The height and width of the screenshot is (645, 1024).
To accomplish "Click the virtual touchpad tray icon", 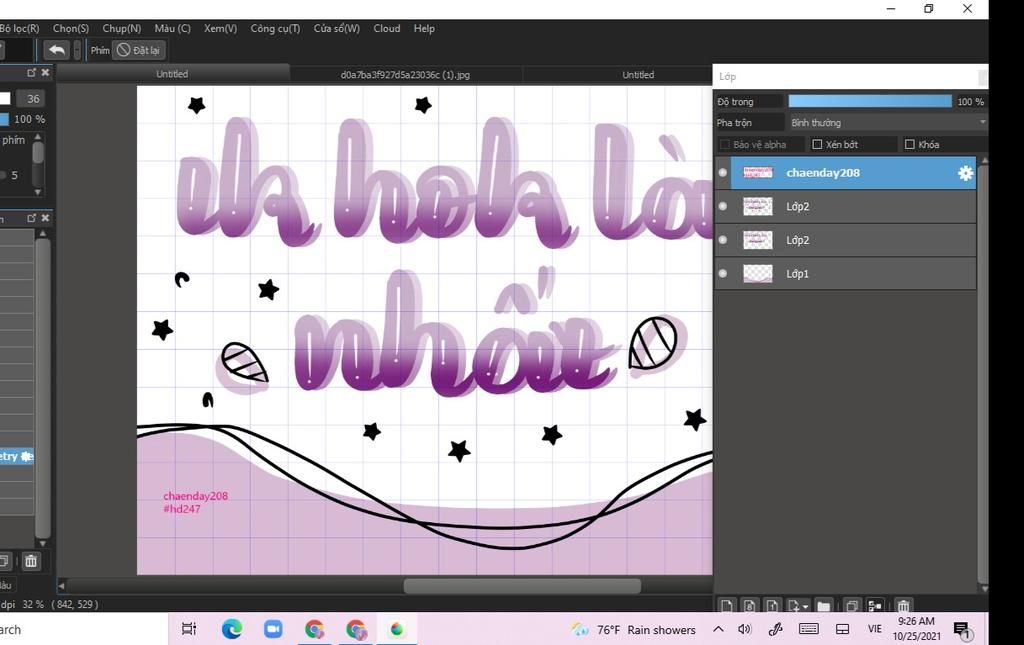I will coord(842,629).
